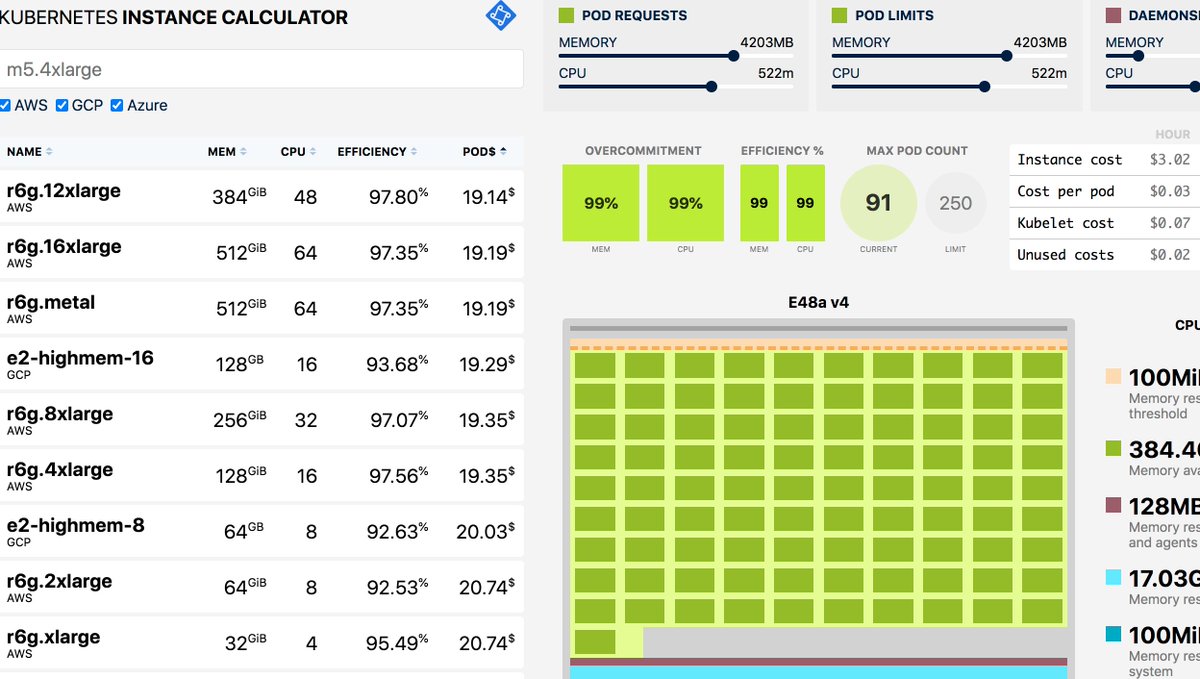
Task: Sort table by CPU column arrows
Action: pyautogui.click(x=312, y=152)
